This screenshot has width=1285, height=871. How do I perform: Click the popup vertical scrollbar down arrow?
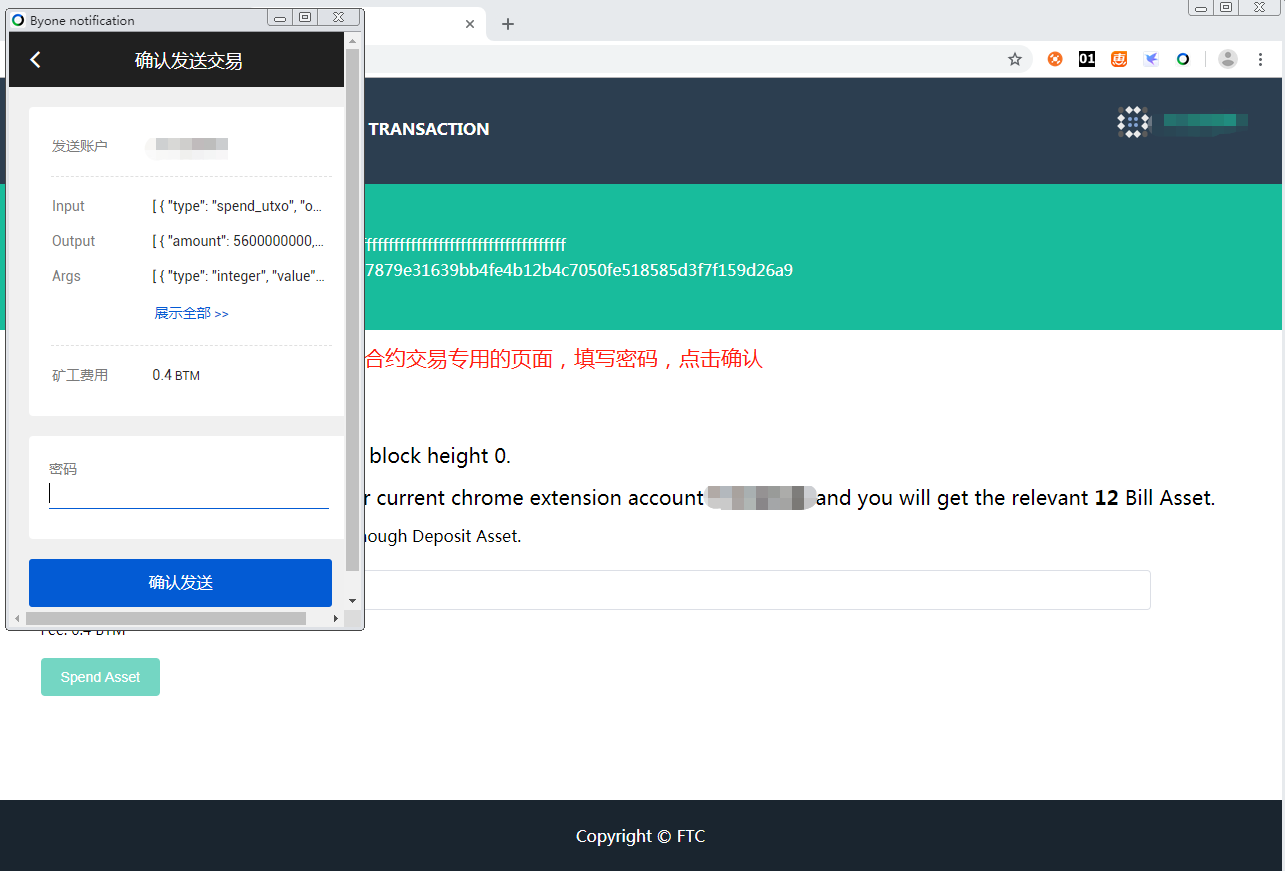(x=352, y=600)
